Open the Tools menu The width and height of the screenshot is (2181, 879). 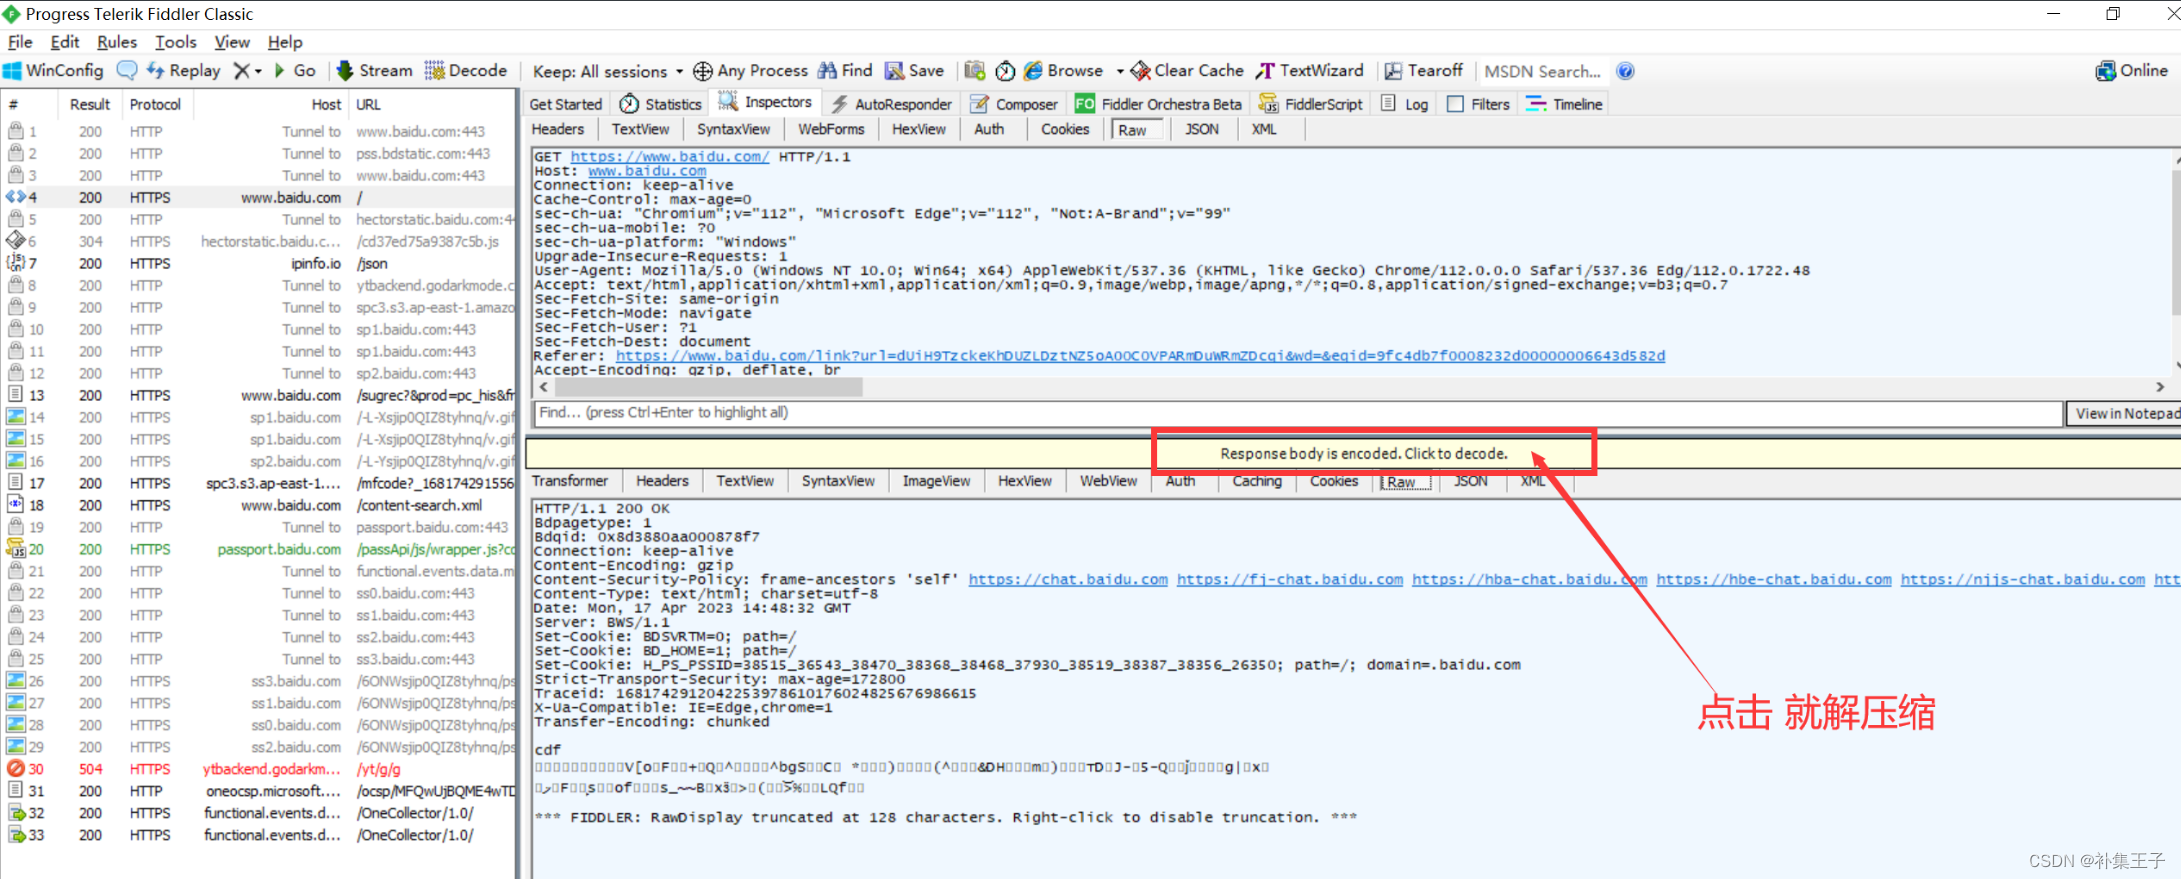tap(175, 42)
